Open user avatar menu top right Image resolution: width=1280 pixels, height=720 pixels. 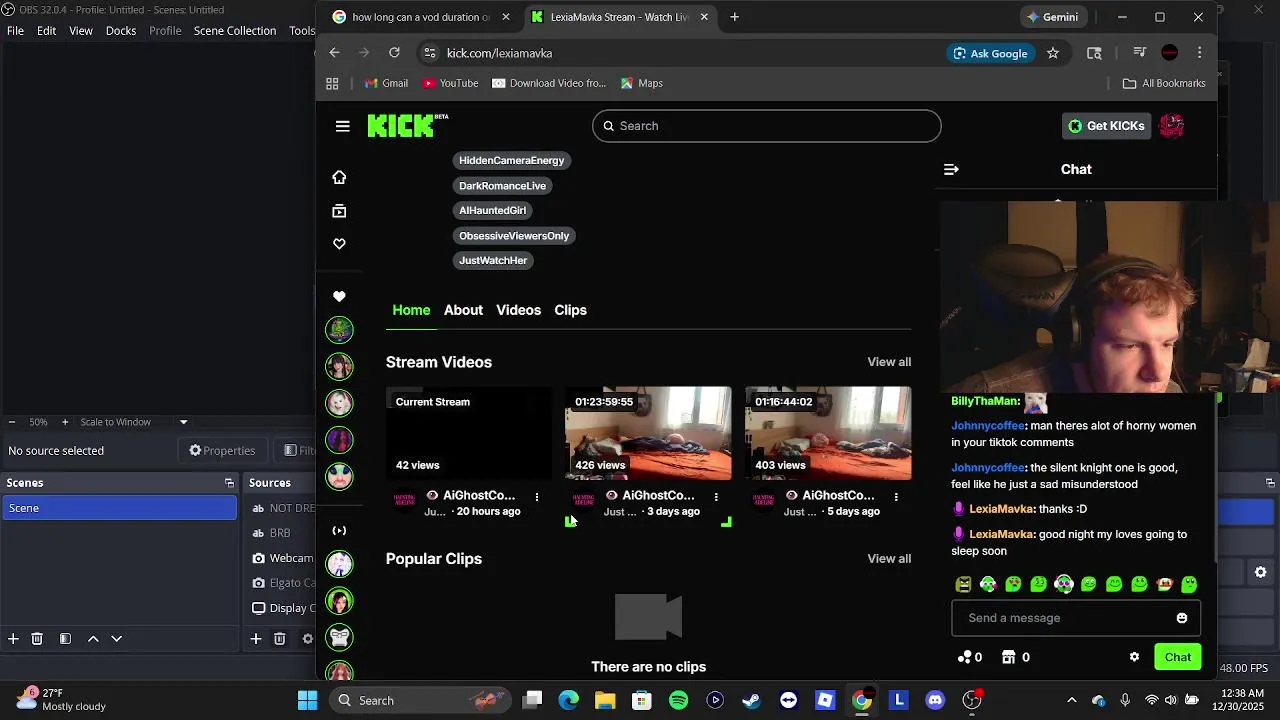point(1172,126)
